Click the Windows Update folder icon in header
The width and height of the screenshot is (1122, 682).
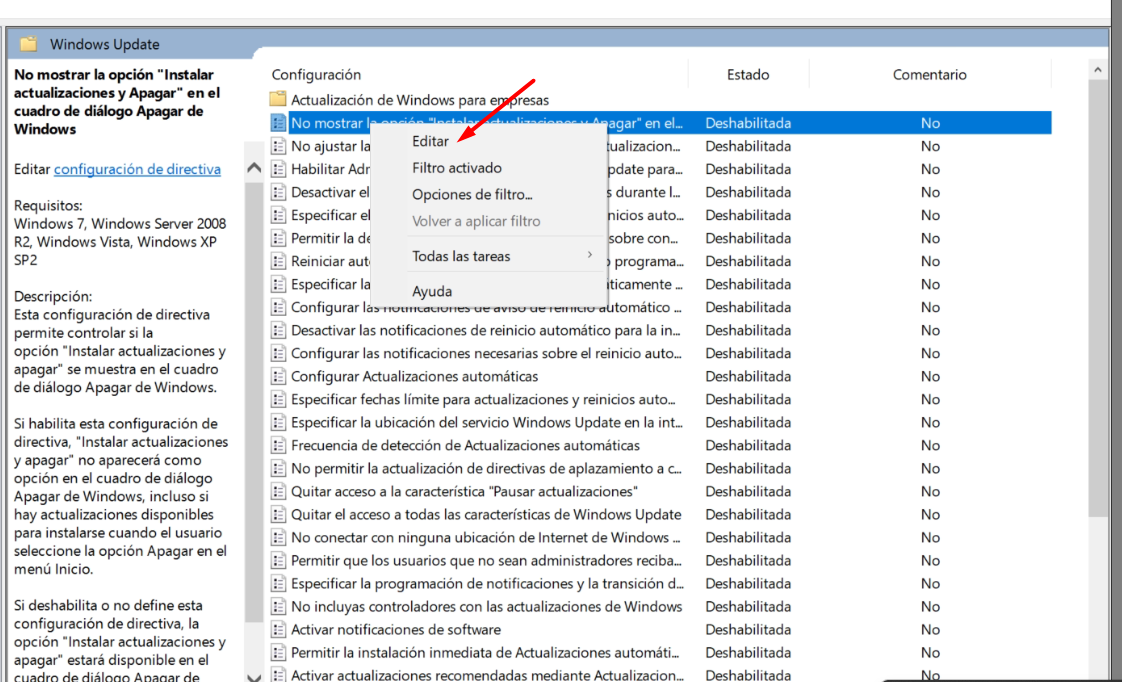pyautogui.click(x=28, y=44)
